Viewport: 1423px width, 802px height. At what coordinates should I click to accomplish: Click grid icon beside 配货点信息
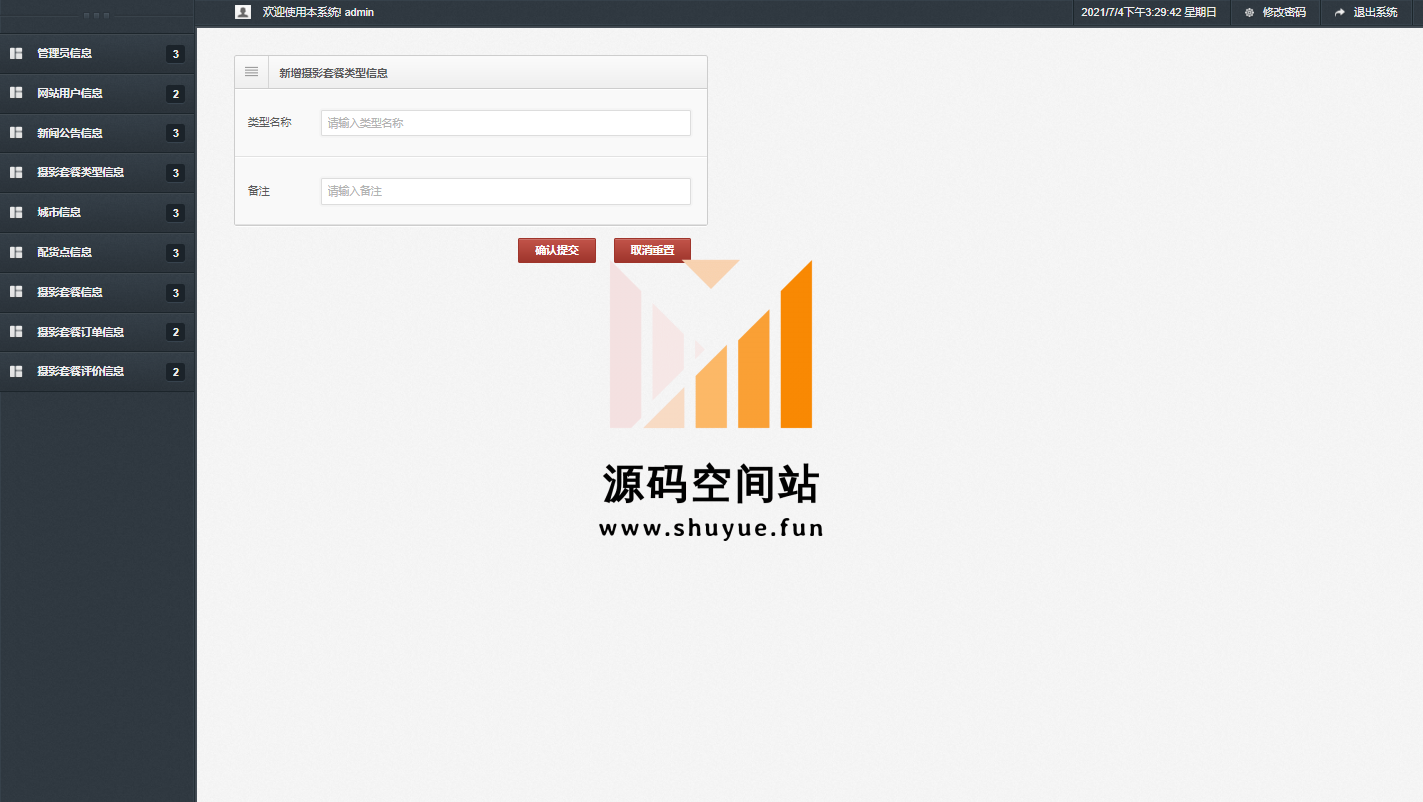16,252
